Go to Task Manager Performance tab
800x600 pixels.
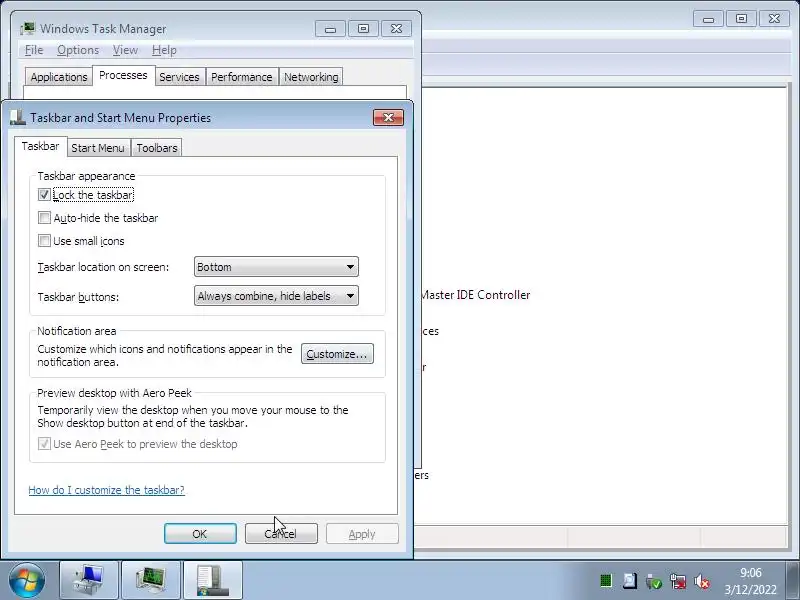click(x=241, y=77)
